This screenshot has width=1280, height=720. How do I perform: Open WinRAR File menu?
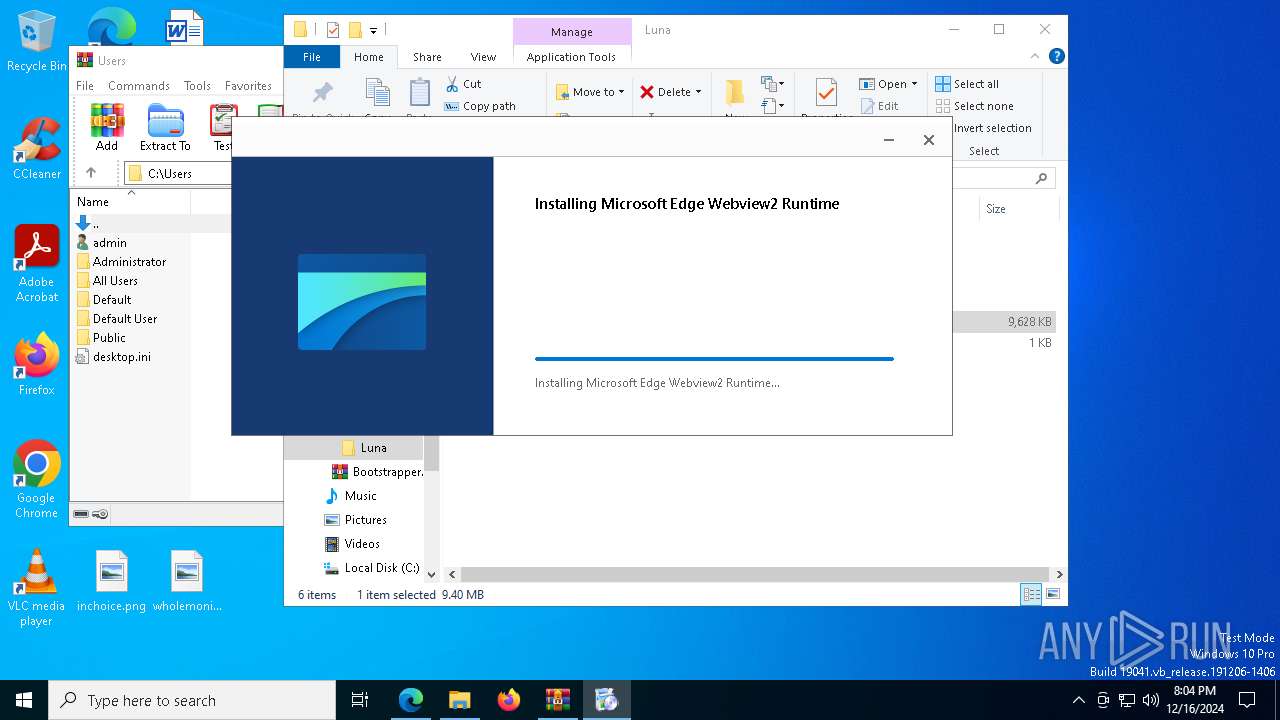pyautogui.click(x=85, y=86)
